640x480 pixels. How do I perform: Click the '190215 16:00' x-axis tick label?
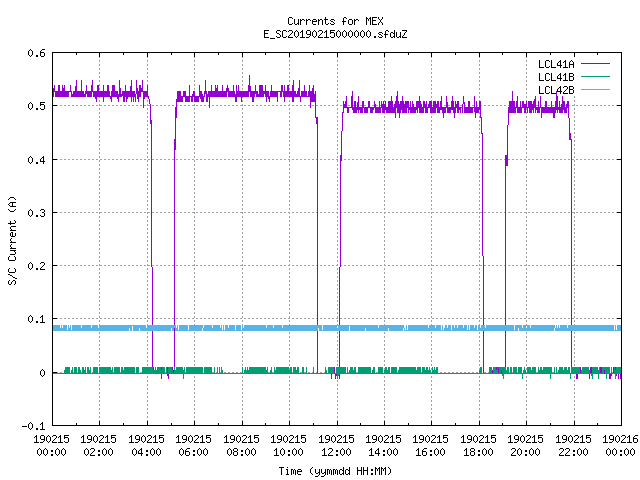(x=430, y=445)
